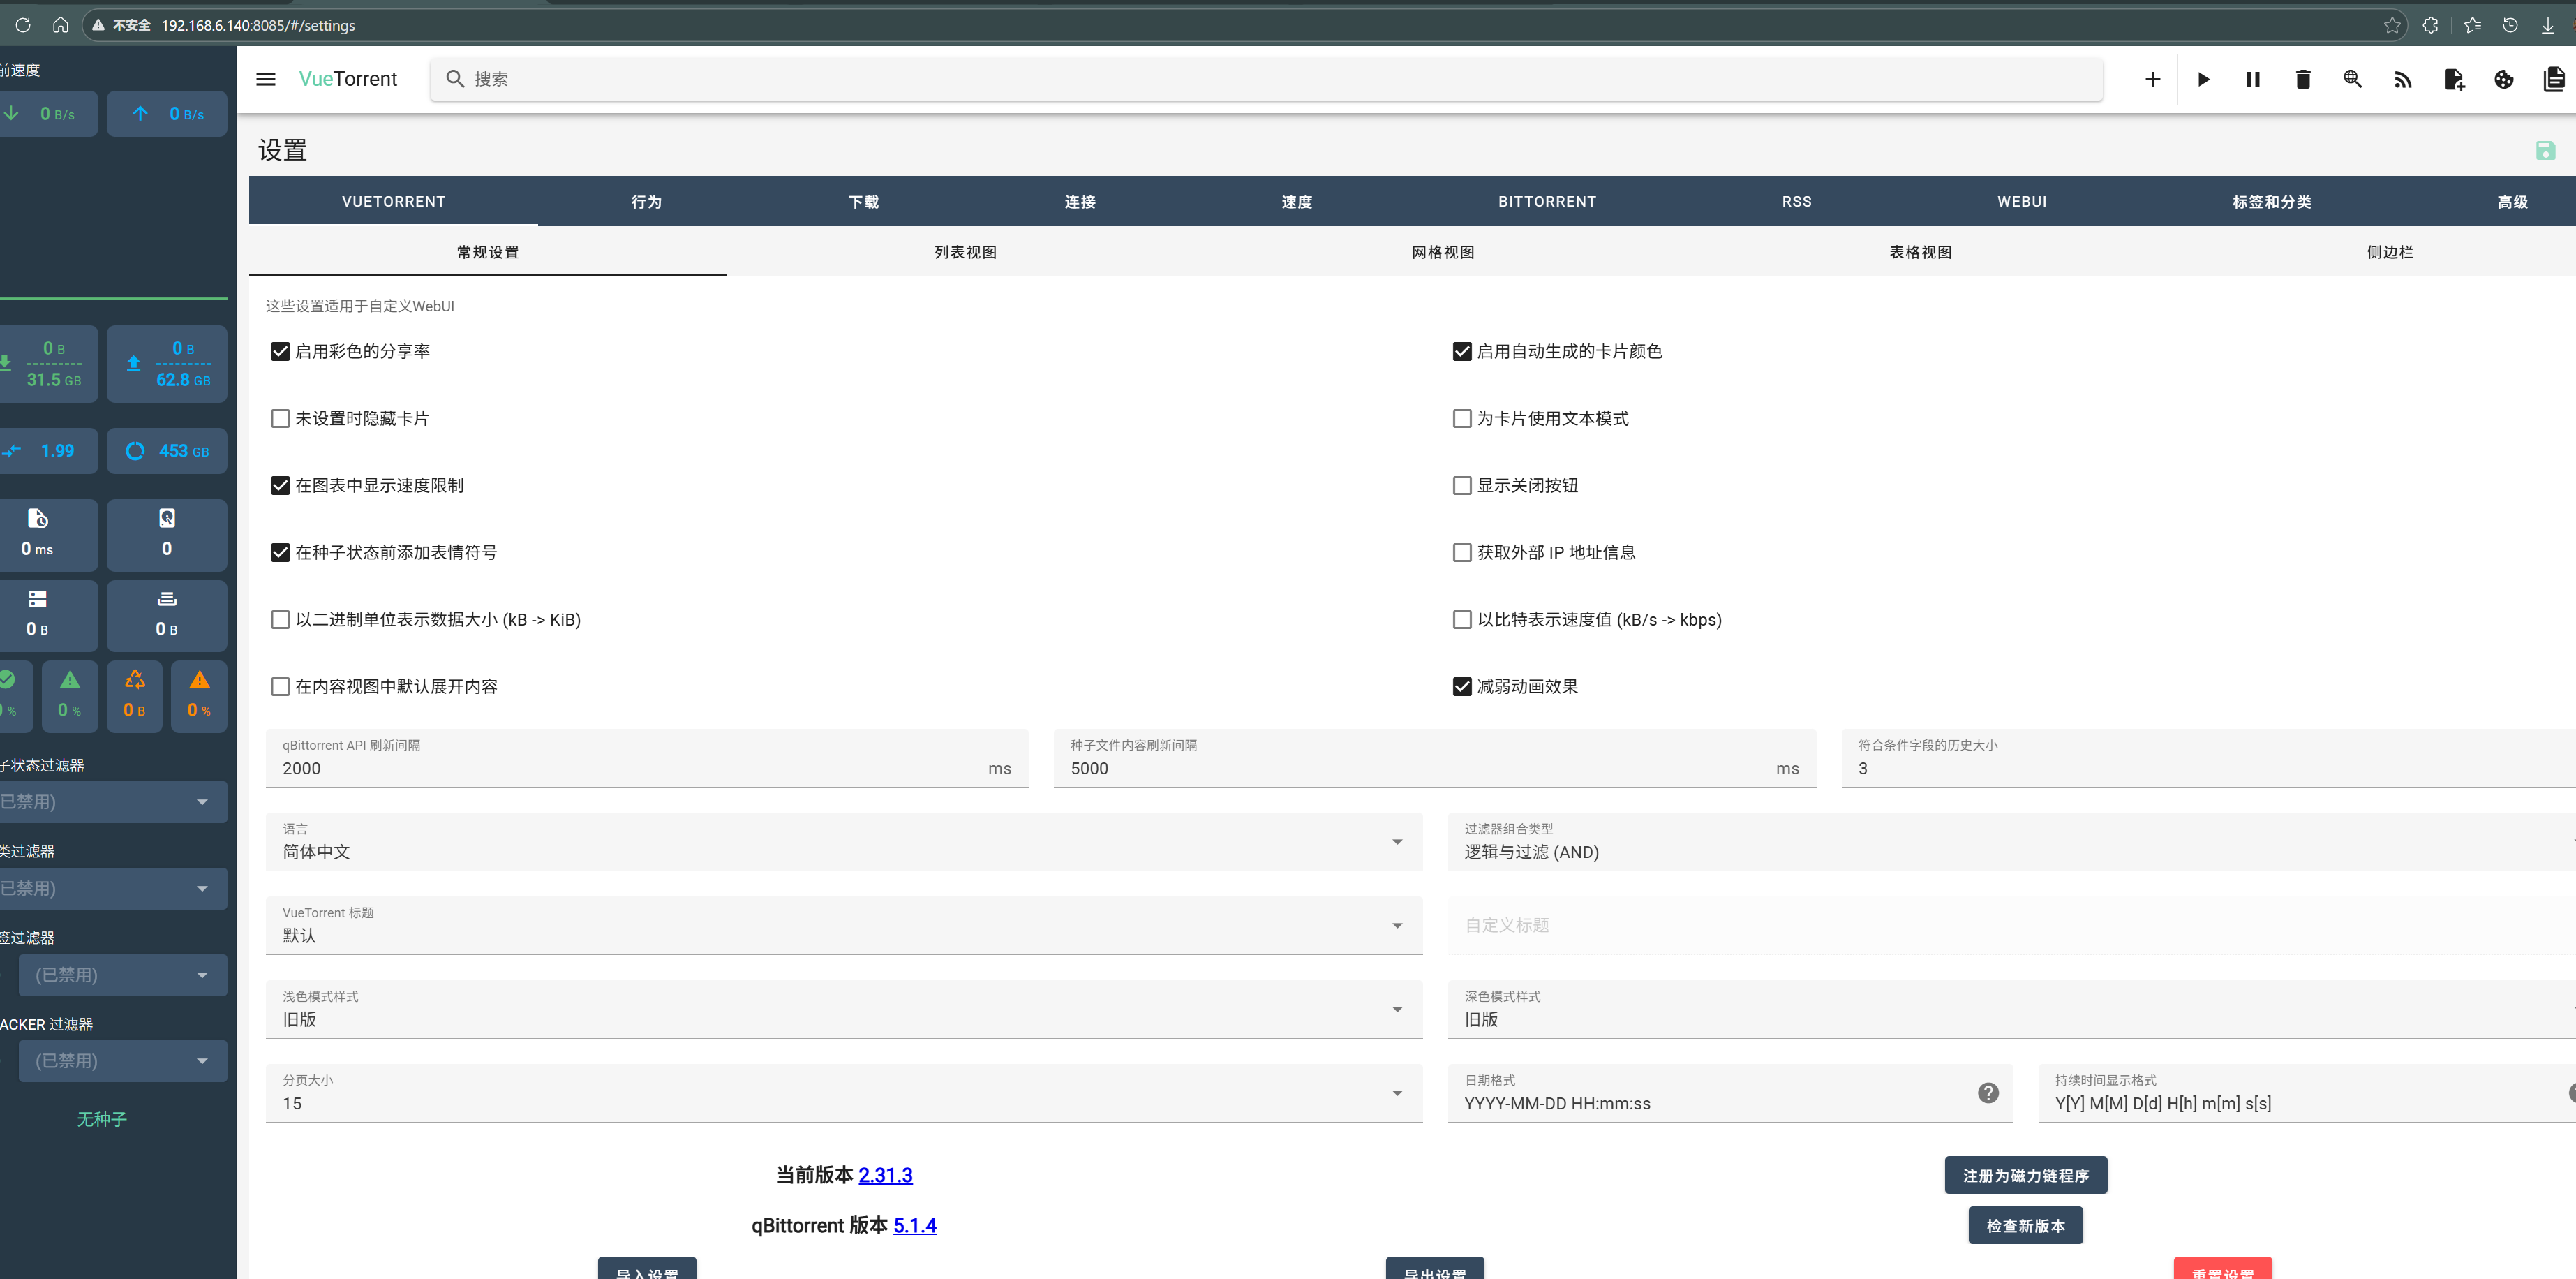2576x1279 pixels.
Task: Open the VueTorrent 标题 dropdown
Action: (1396, 925)
